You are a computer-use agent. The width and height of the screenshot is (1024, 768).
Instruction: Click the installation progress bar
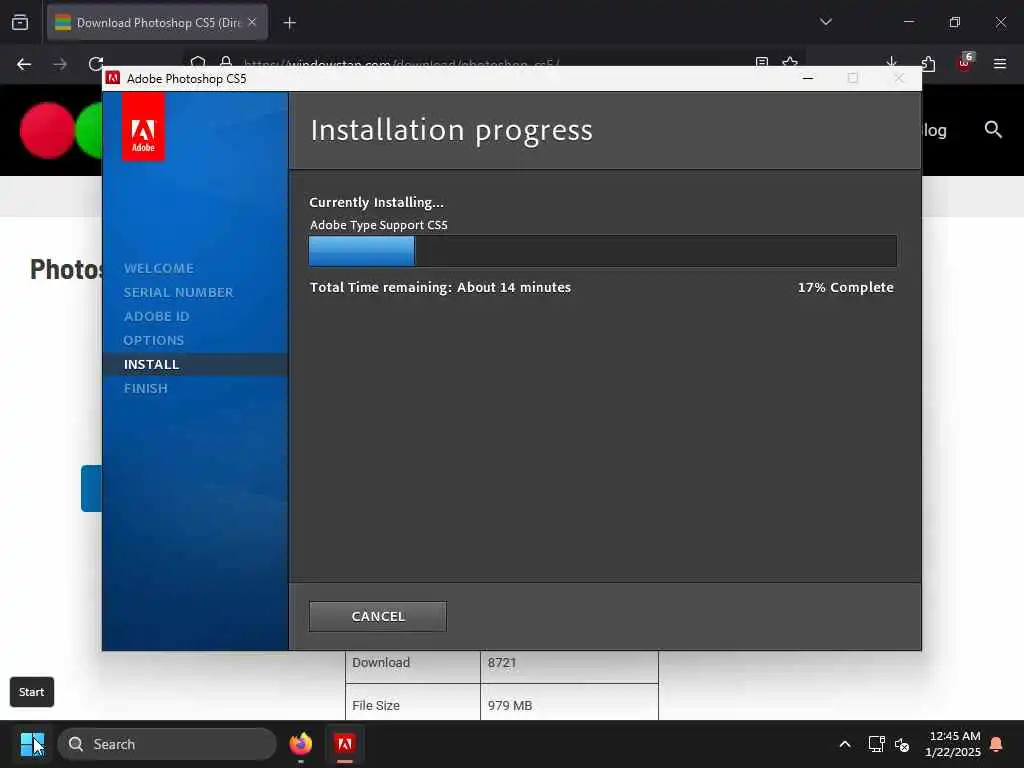tap(602, 251)
